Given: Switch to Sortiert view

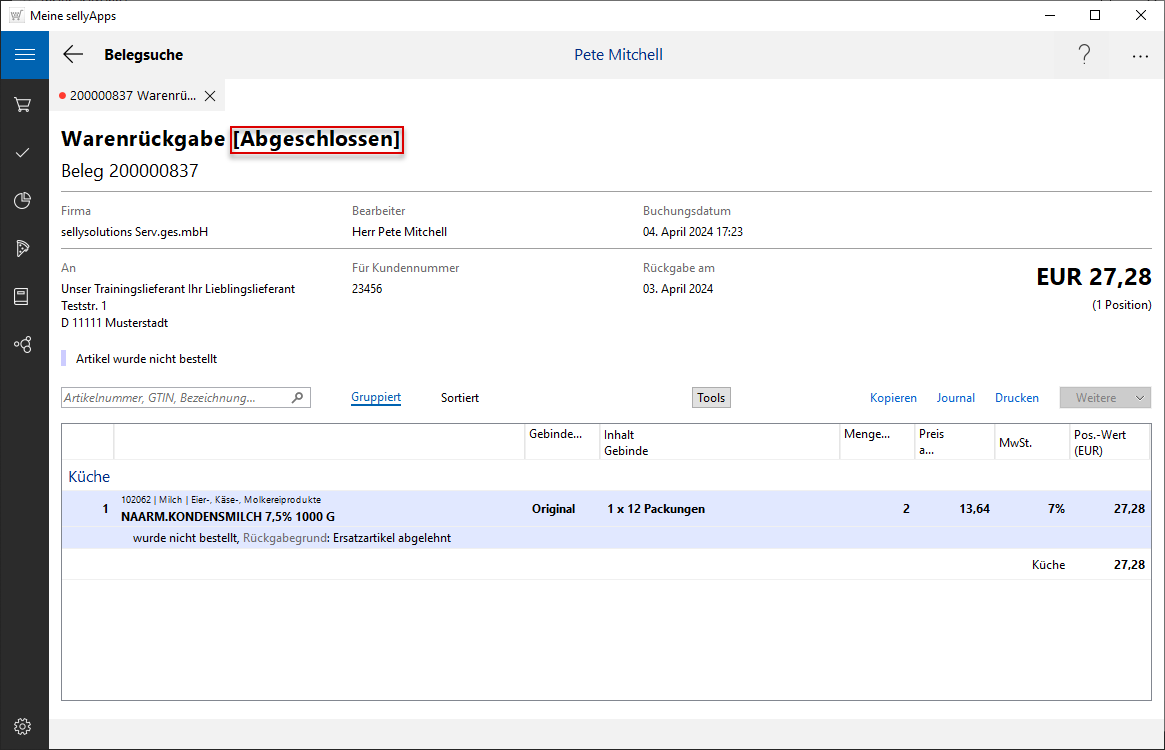Looking at the screenshot, I should click(x=460, y=398).
